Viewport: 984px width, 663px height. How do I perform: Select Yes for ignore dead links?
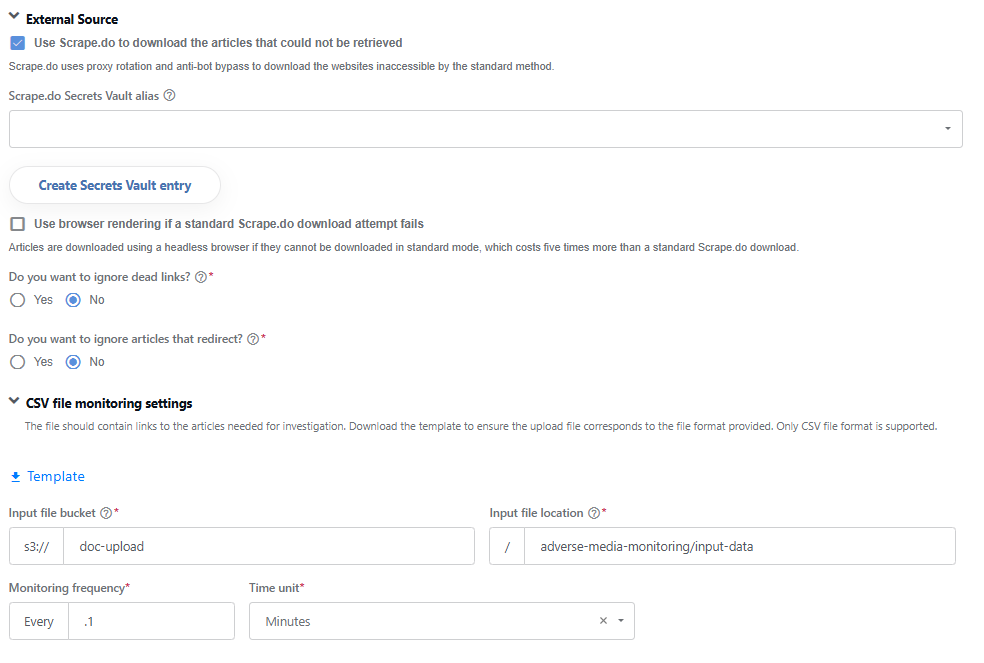point(18,300)
